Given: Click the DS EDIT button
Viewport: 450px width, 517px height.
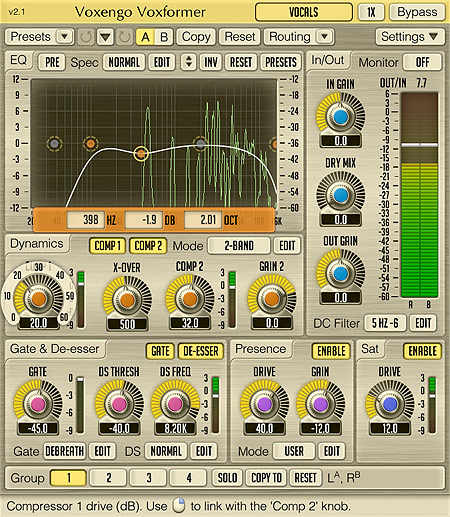Looking at the screenshot, I should pos(204,451).
